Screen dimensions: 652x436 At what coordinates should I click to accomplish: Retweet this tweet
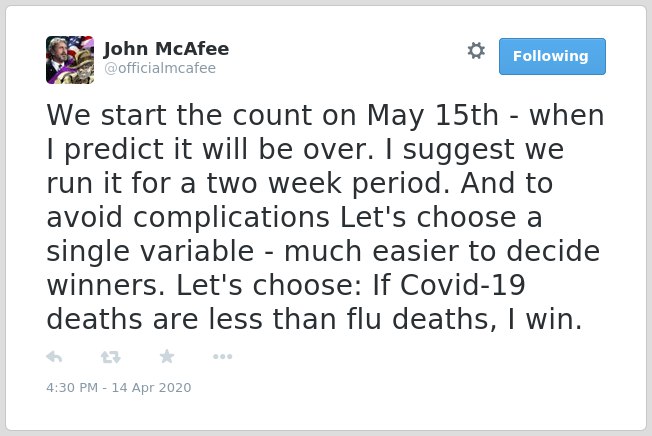tap(111, 357)
